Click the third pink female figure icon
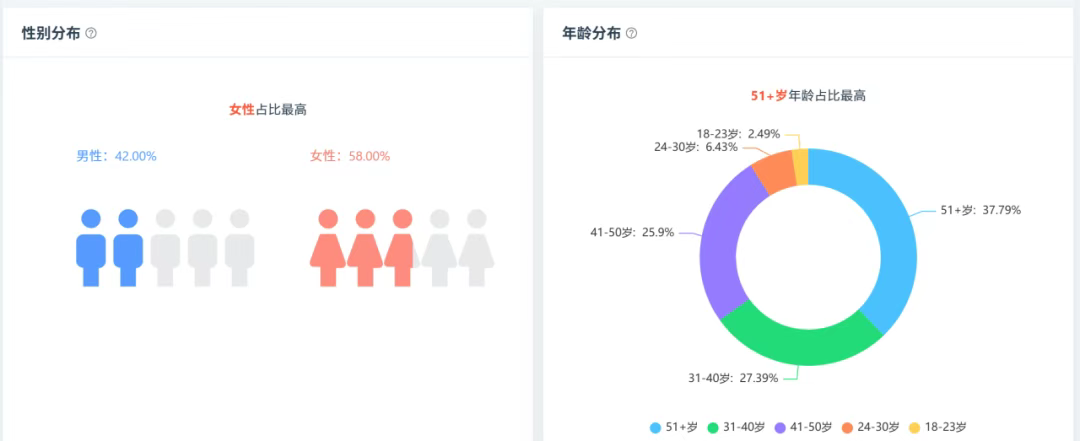The image size is (1080, 441). (x=401, y=246)
